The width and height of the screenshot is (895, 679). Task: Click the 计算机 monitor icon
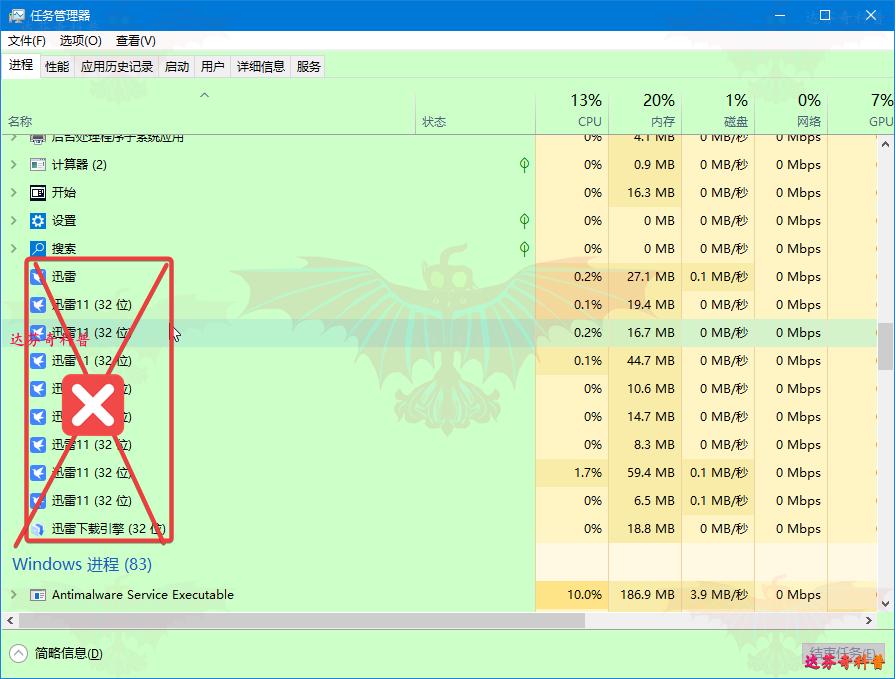(x=37, y=165)
